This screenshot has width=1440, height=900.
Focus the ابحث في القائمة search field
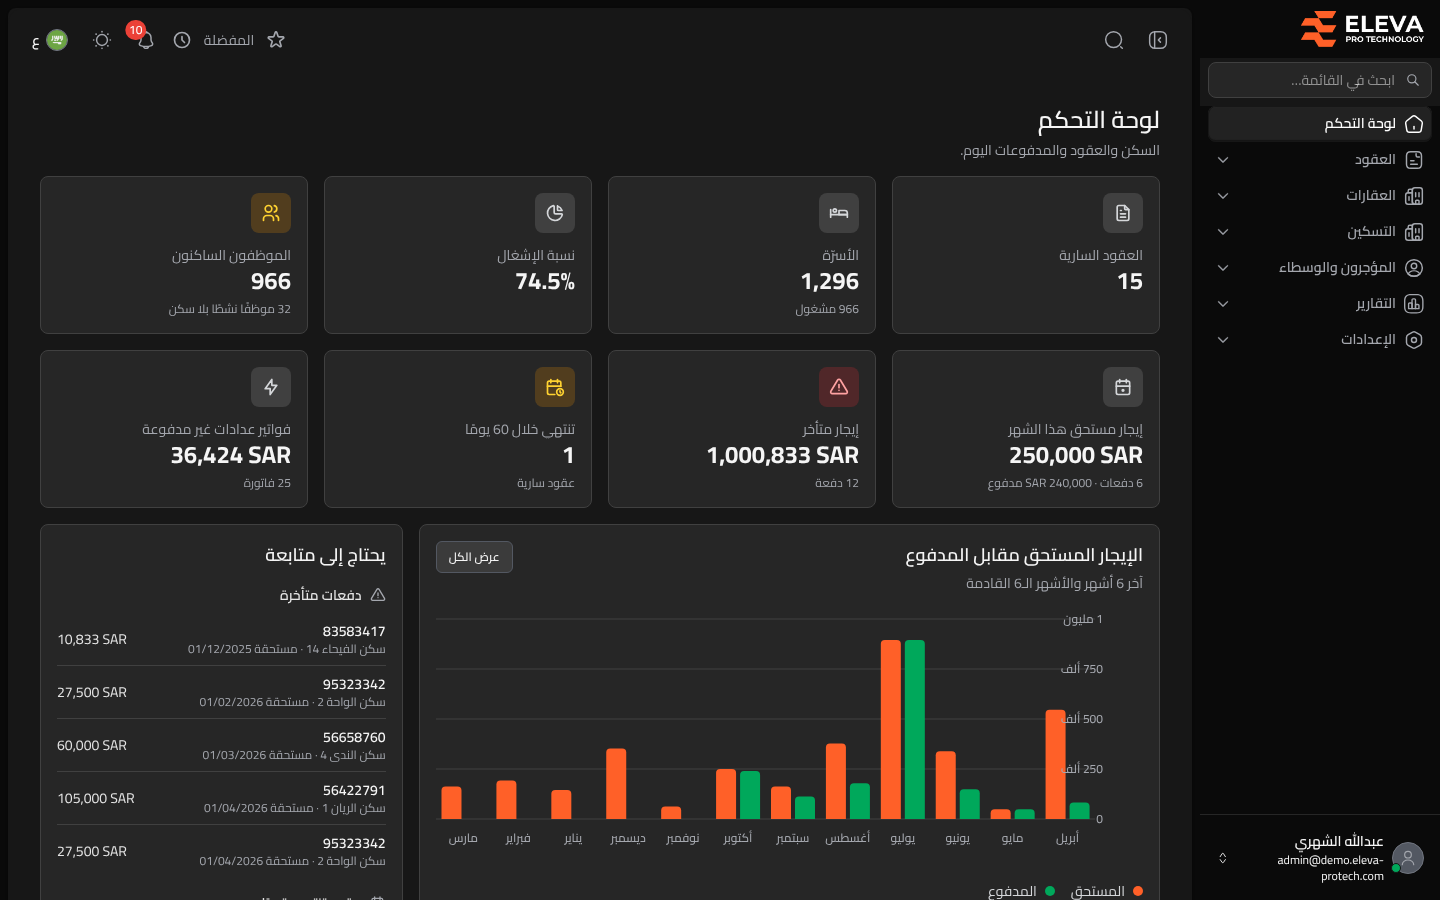(1320, 80)
